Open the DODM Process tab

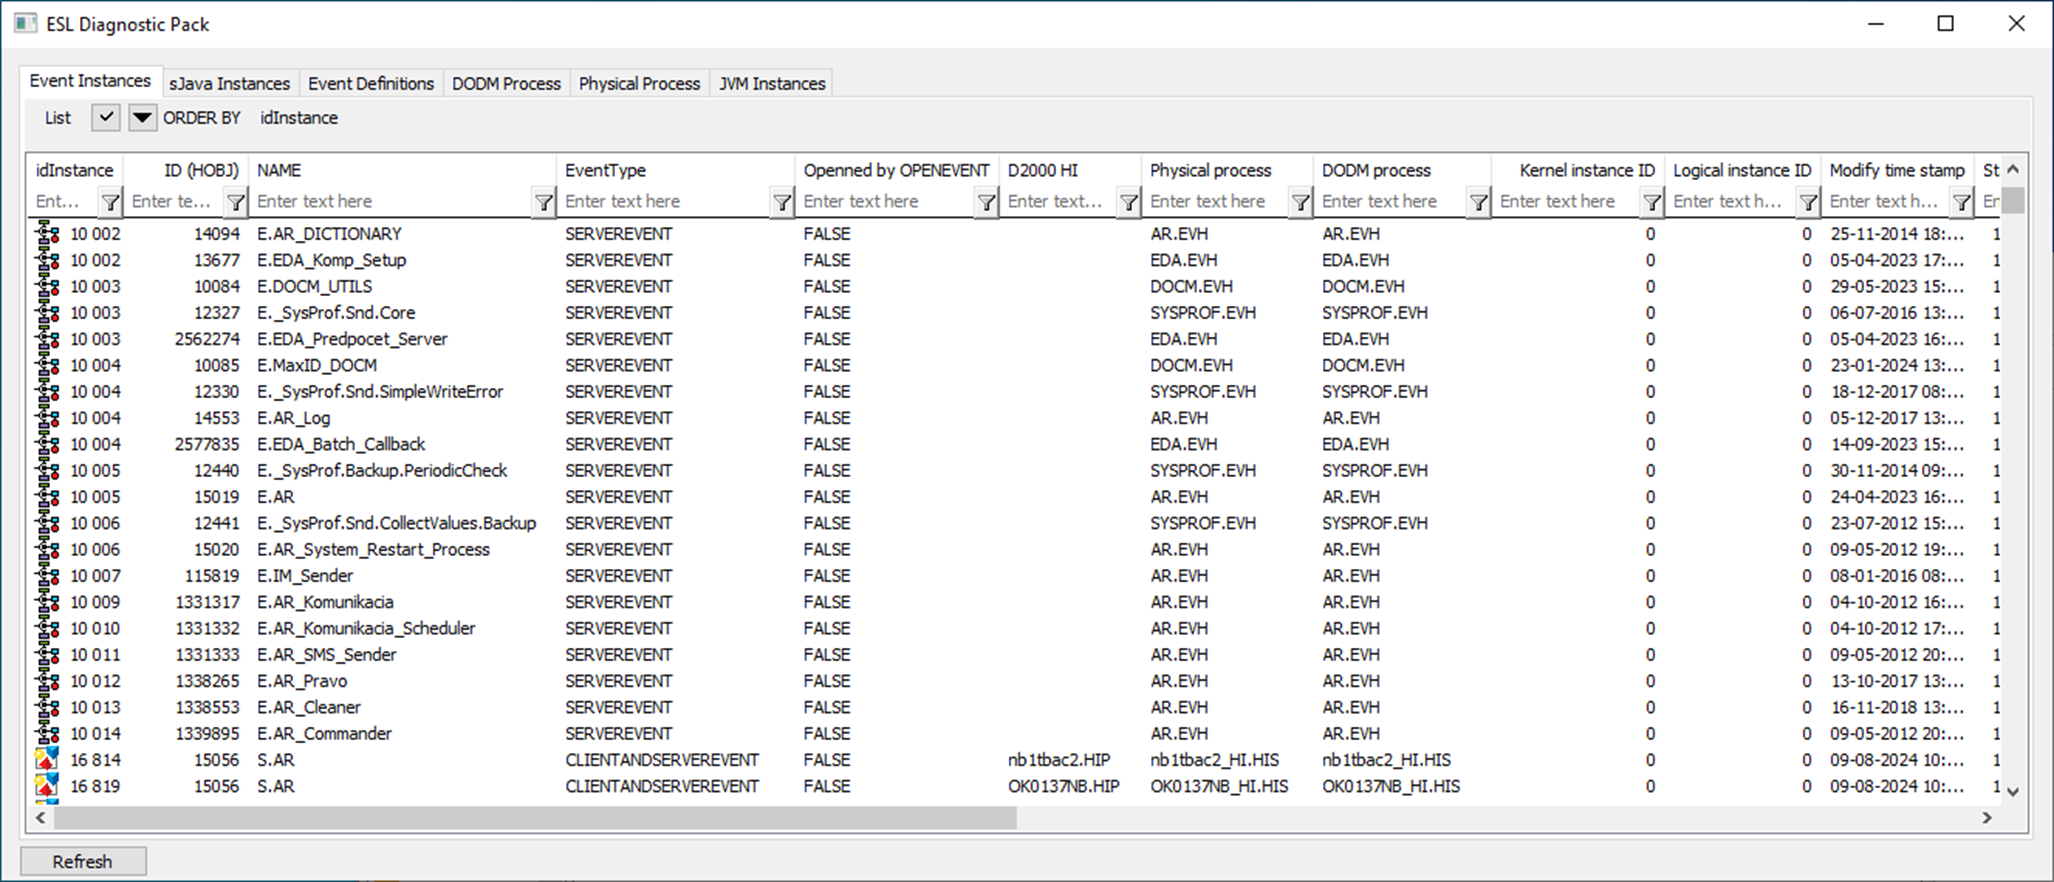point(506,84)
